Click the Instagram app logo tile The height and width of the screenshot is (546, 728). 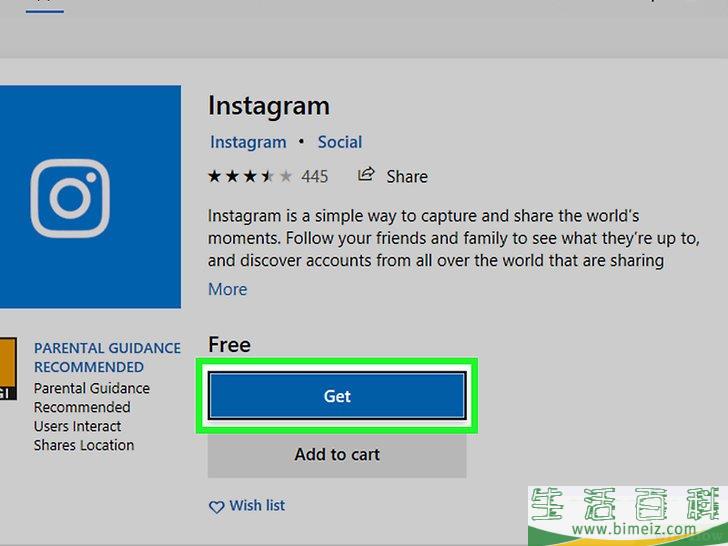(x=90, y=197)
